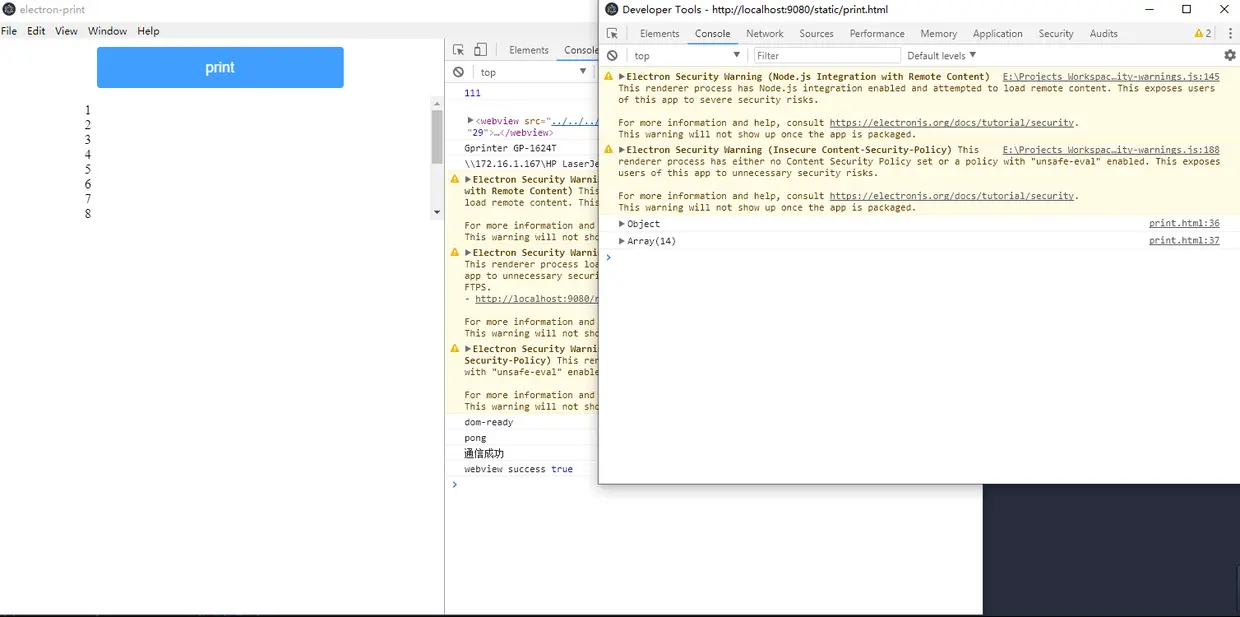Expand the webview element in electron-print console
Image resolution: width=1240 pixels, height=617 pixels.
coord(471,120)
